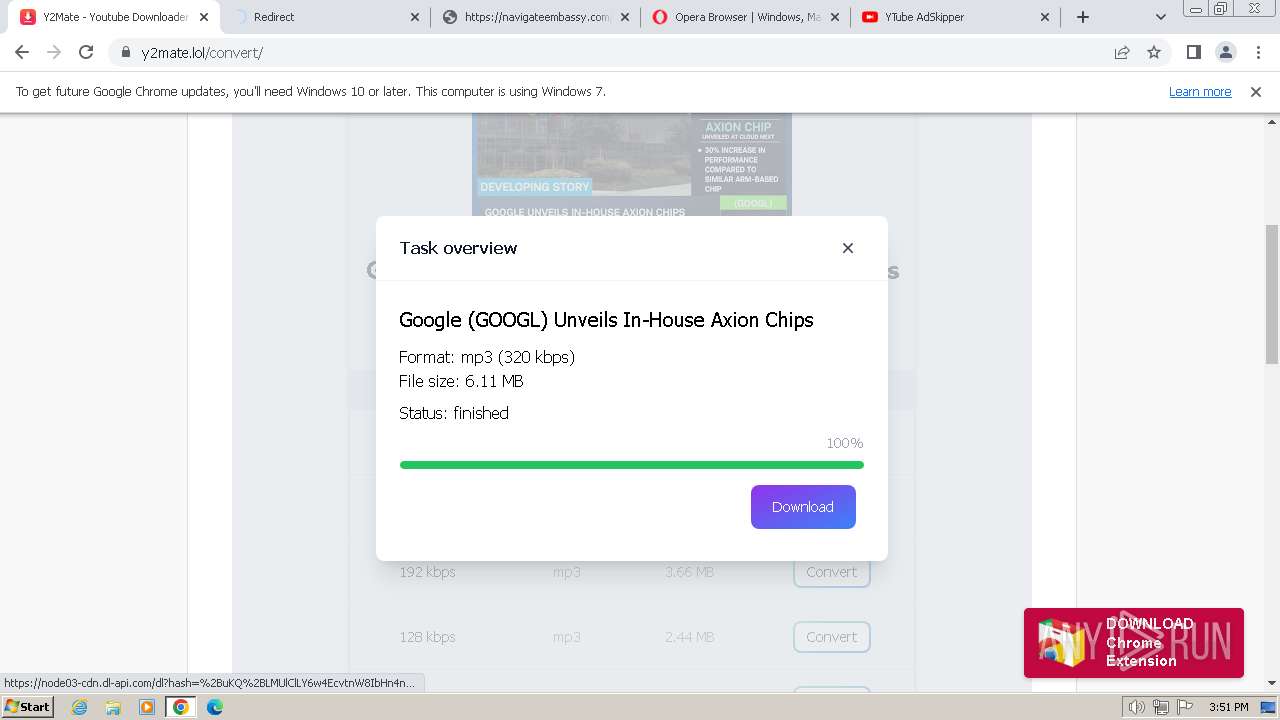Go back to the previous page
Screen dimensions: 1280x720
click(22, 53)
